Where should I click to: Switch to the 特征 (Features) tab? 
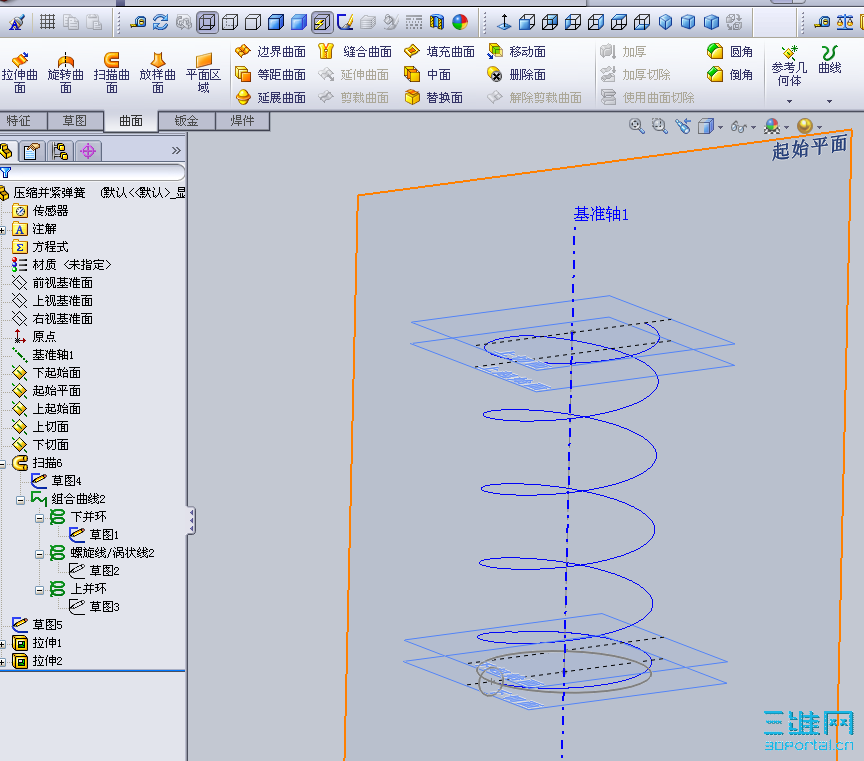(23, 121)
